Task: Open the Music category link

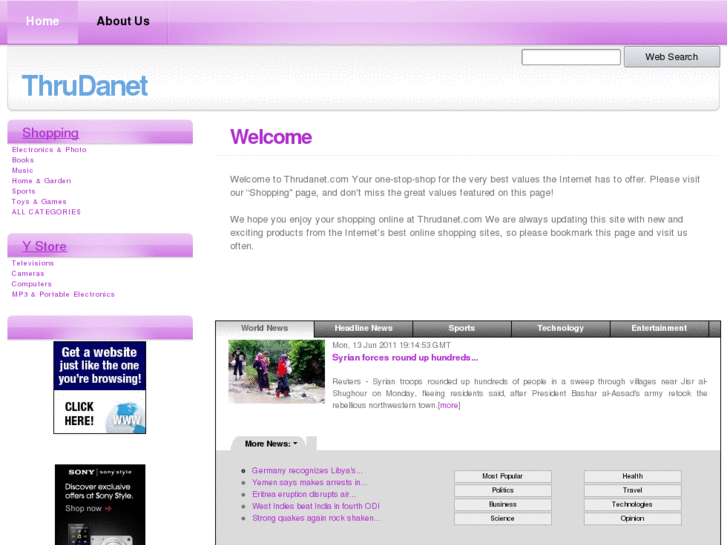Action: coord(22,170)
